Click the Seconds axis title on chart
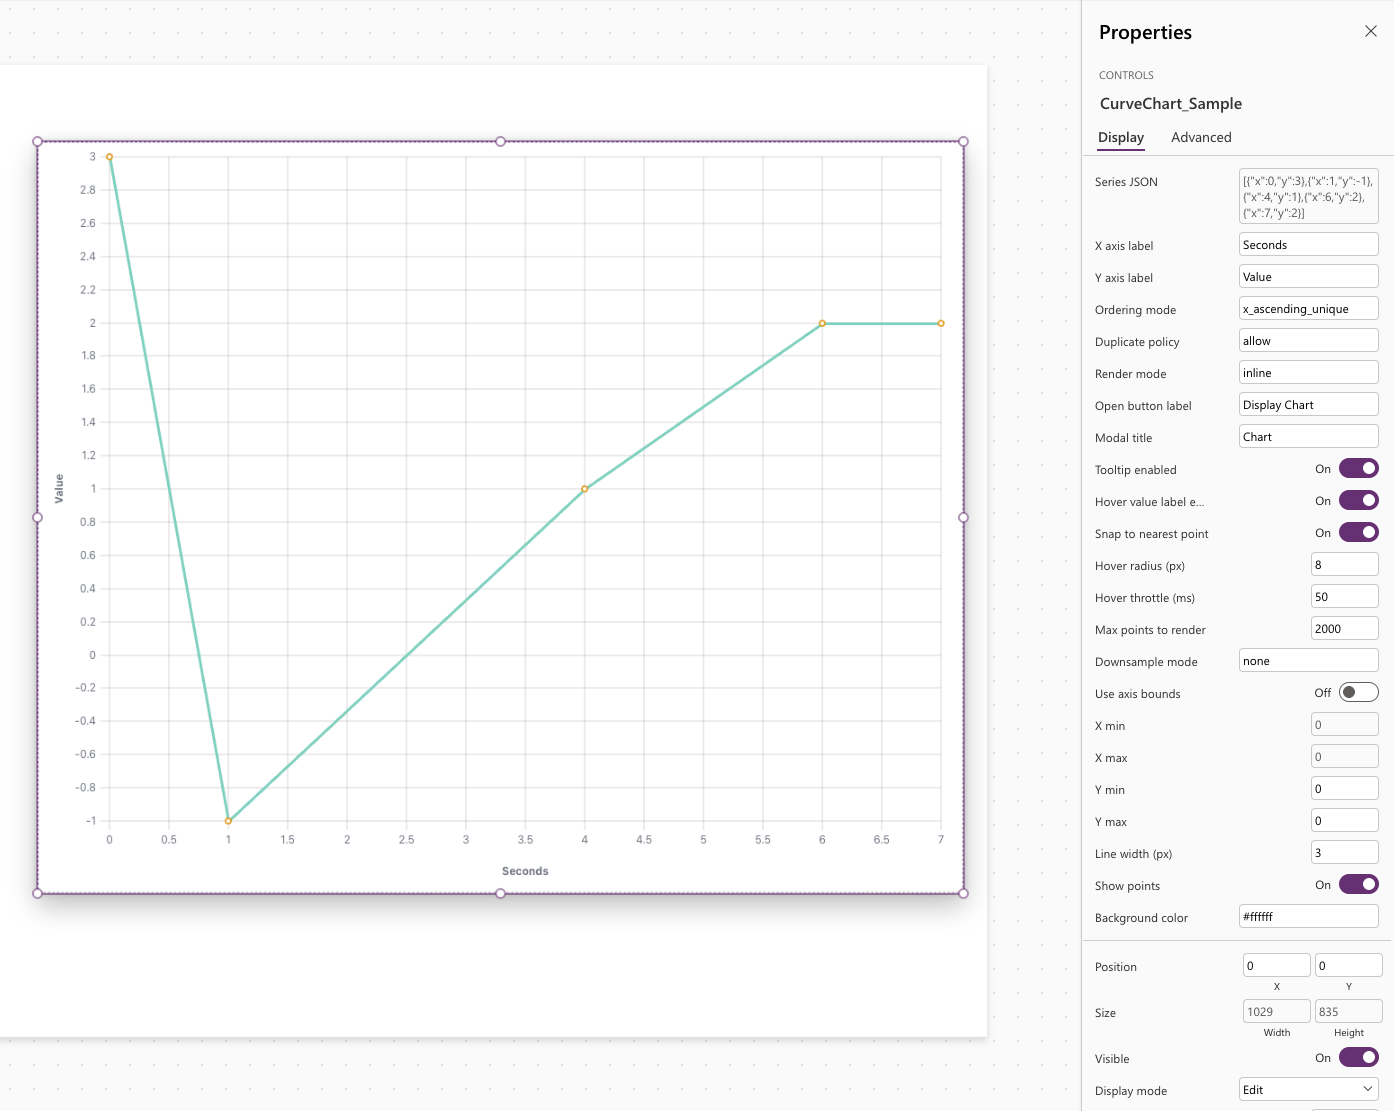Image resolution: width=1394 pixels, height=1111 pixels. point(525,871)
